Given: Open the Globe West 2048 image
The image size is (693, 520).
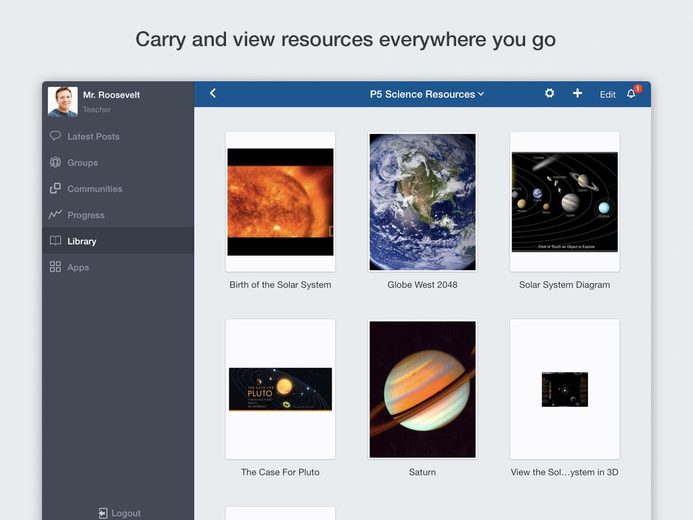Looking at the screenshot, I should tap(423, 202).
